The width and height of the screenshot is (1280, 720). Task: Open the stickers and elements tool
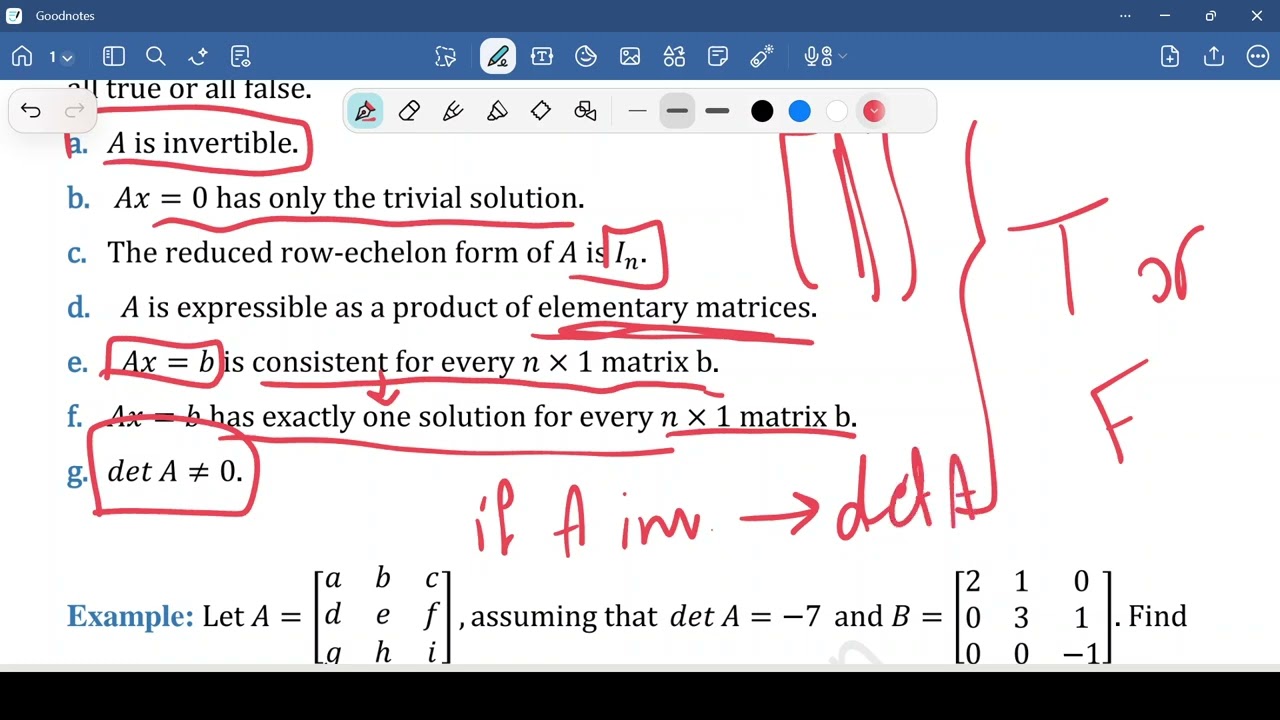coord(586,57)
